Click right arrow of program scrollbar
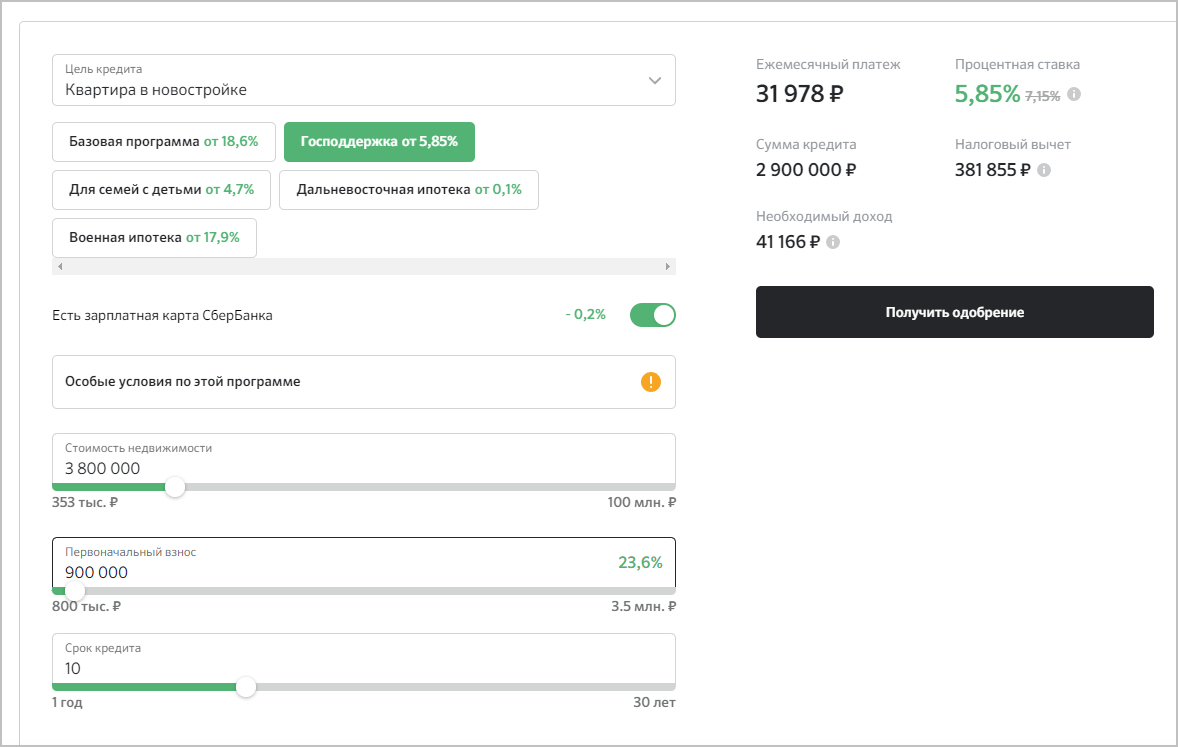 (x=668, y=267)
